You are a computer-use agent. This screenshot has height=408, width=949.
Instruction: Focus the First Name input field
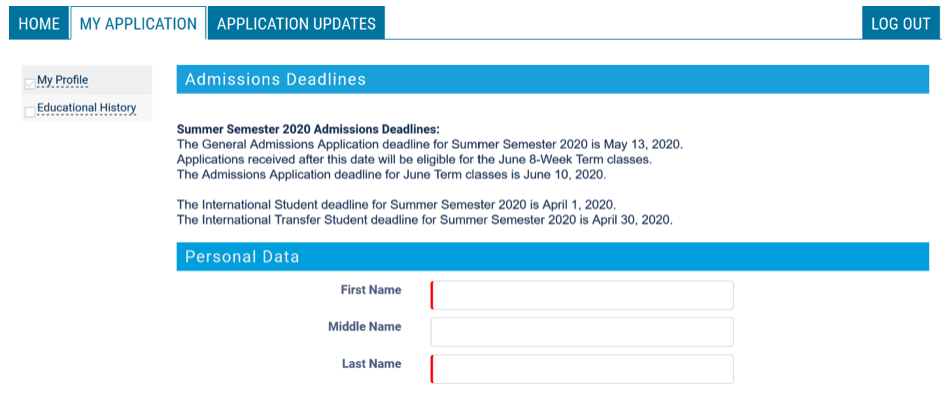(582, 295)
